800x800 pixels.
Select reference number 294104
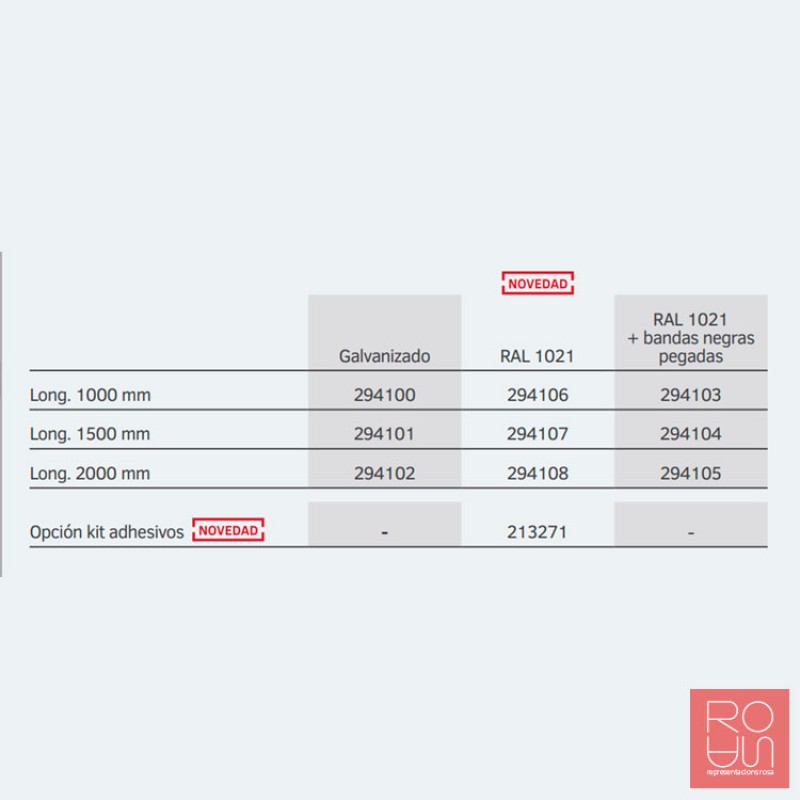[x=690, y=434]
